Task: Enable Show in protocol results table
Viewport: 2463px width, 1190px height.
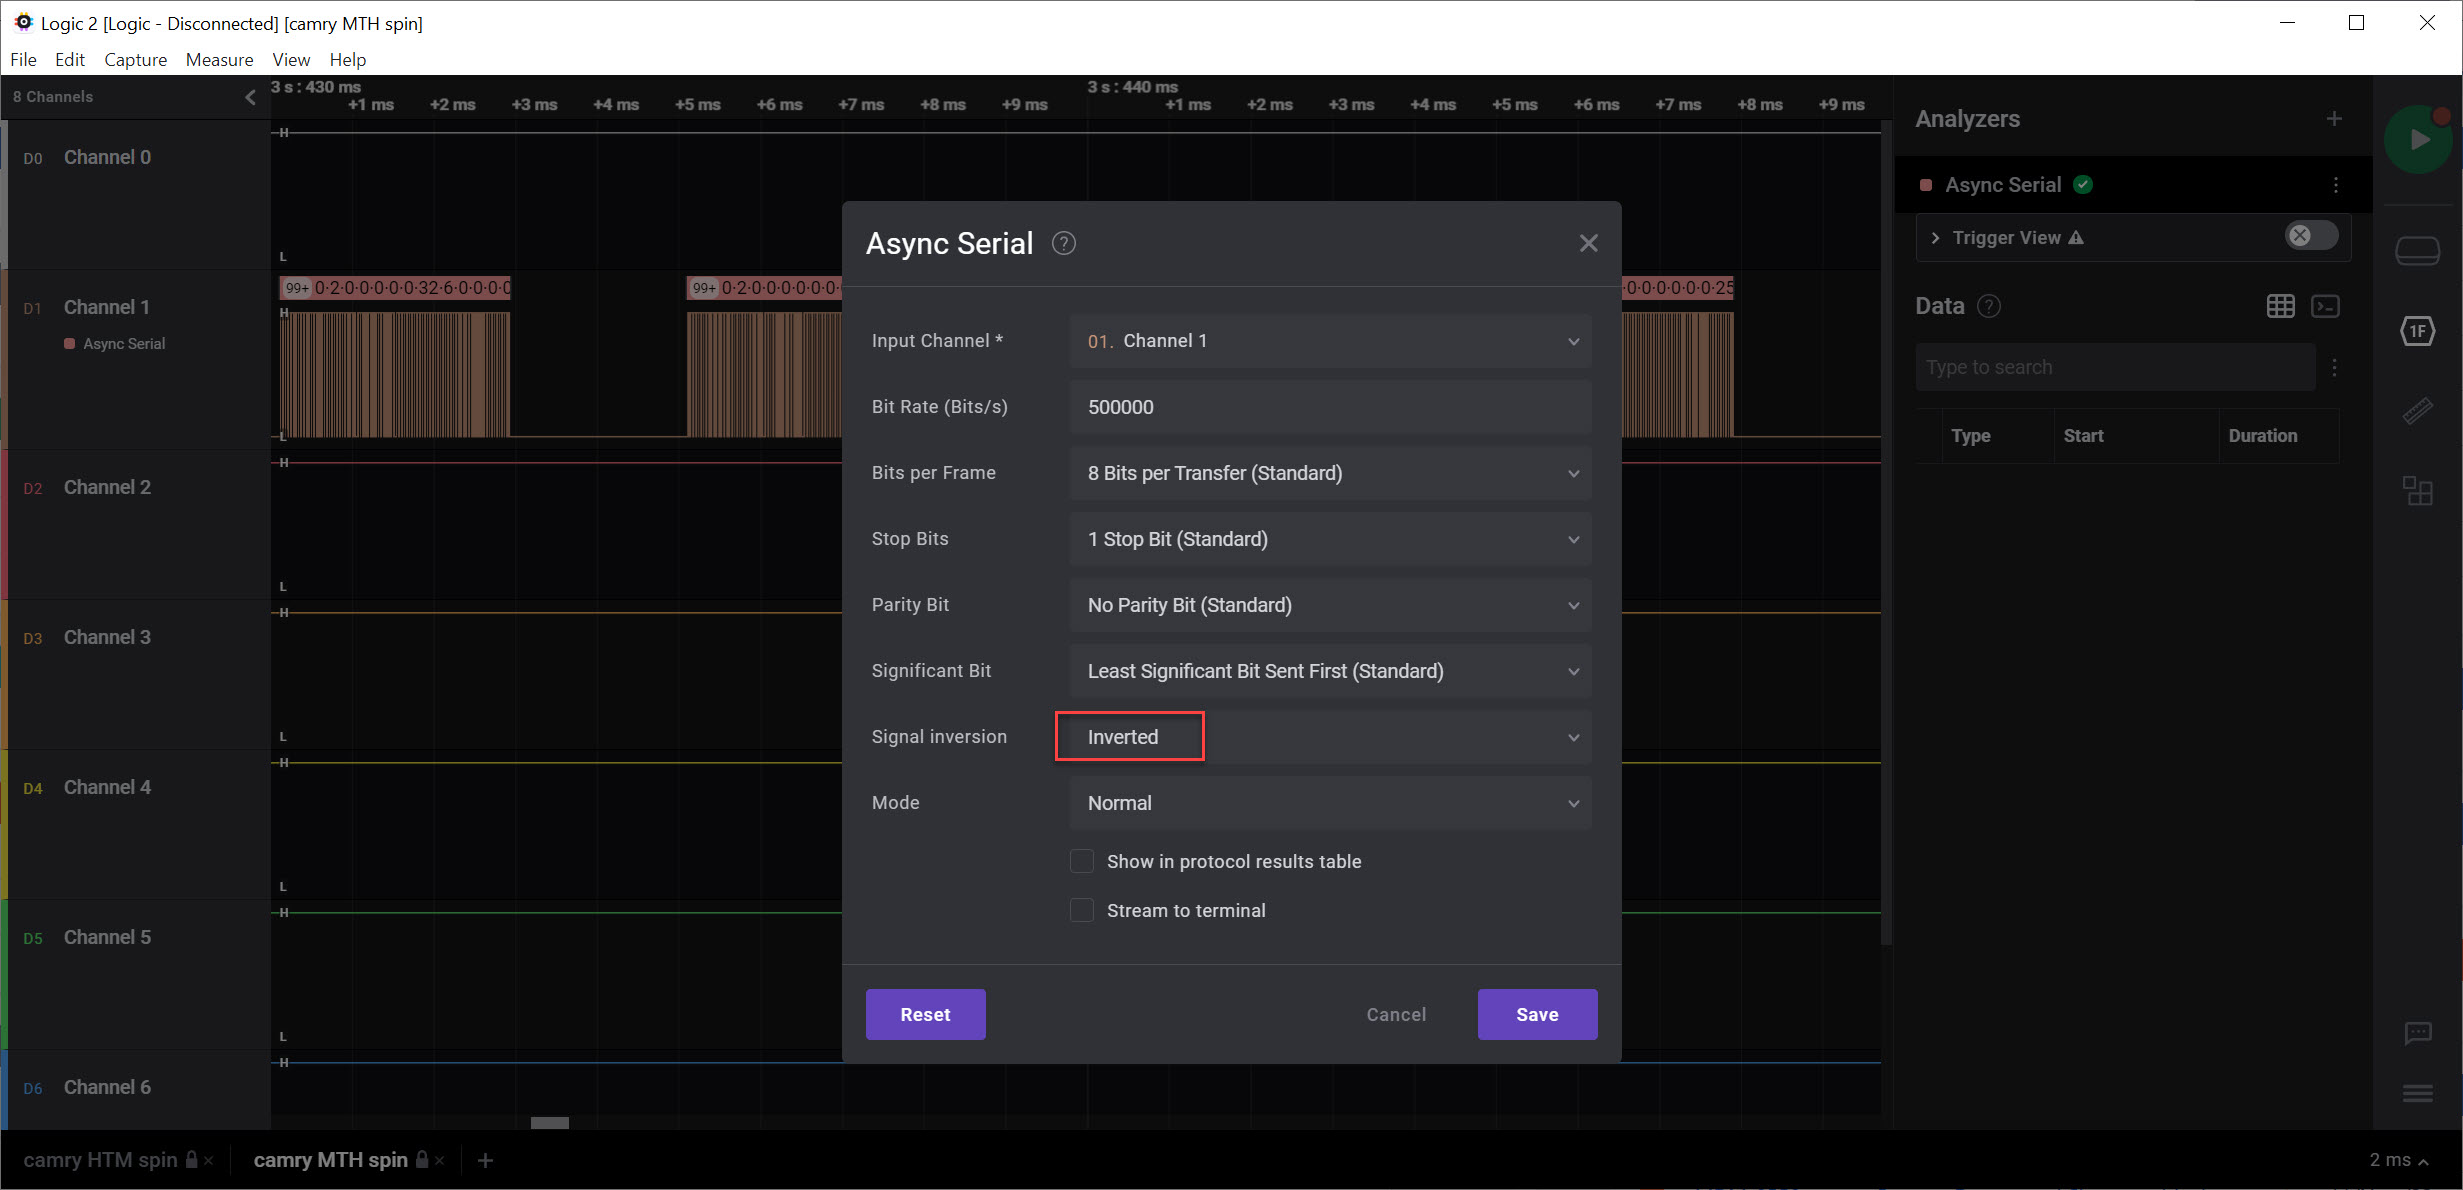Action: point(1082,861)
